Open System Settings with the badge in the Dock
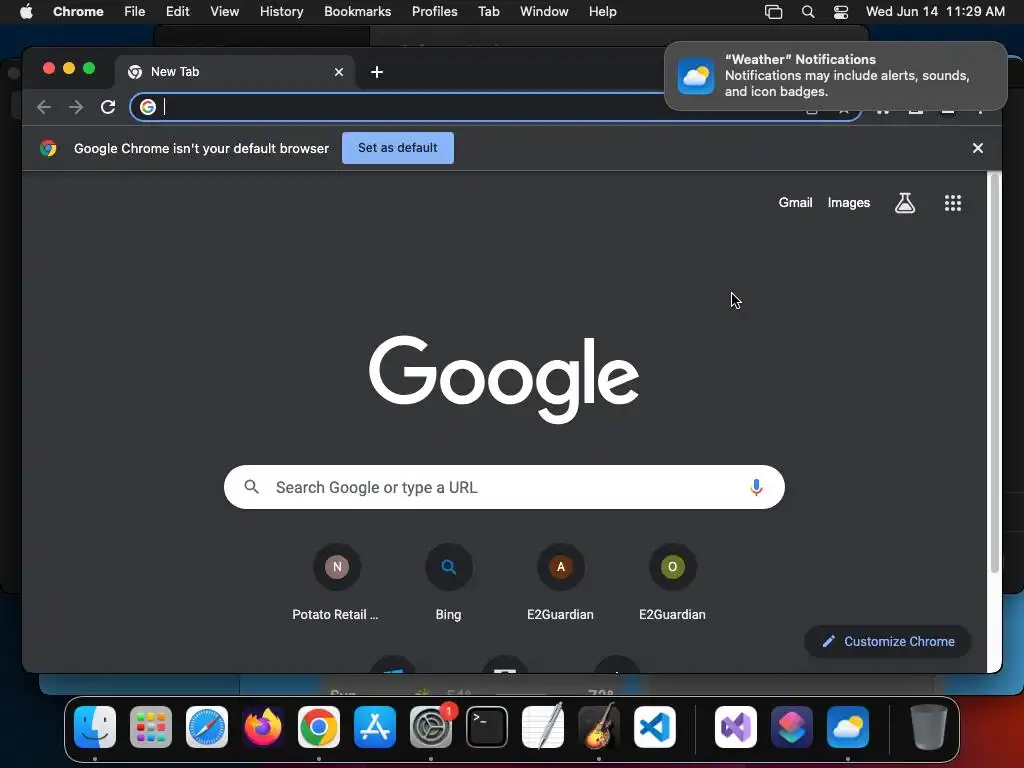The width and height of the screenshot is (1024, 768). [x=431, y=727]
